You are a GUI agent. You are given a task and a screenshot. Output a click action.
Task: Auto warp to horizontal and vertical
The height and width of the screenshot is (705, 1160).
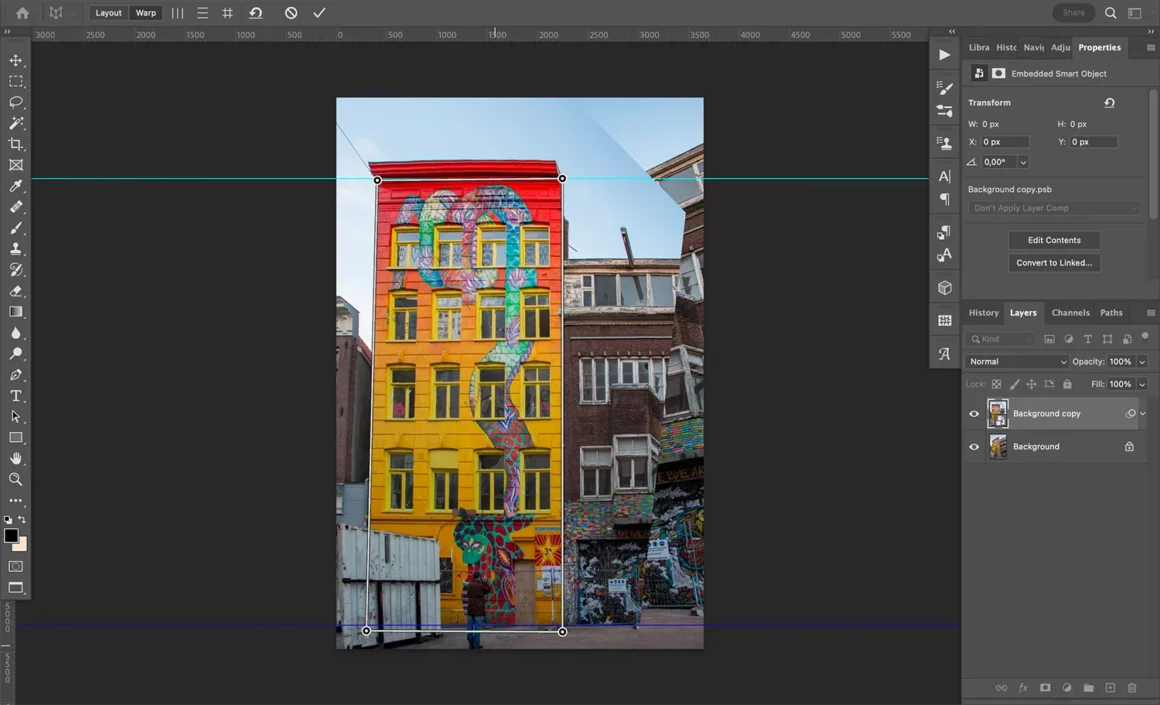tap(227, 13)
